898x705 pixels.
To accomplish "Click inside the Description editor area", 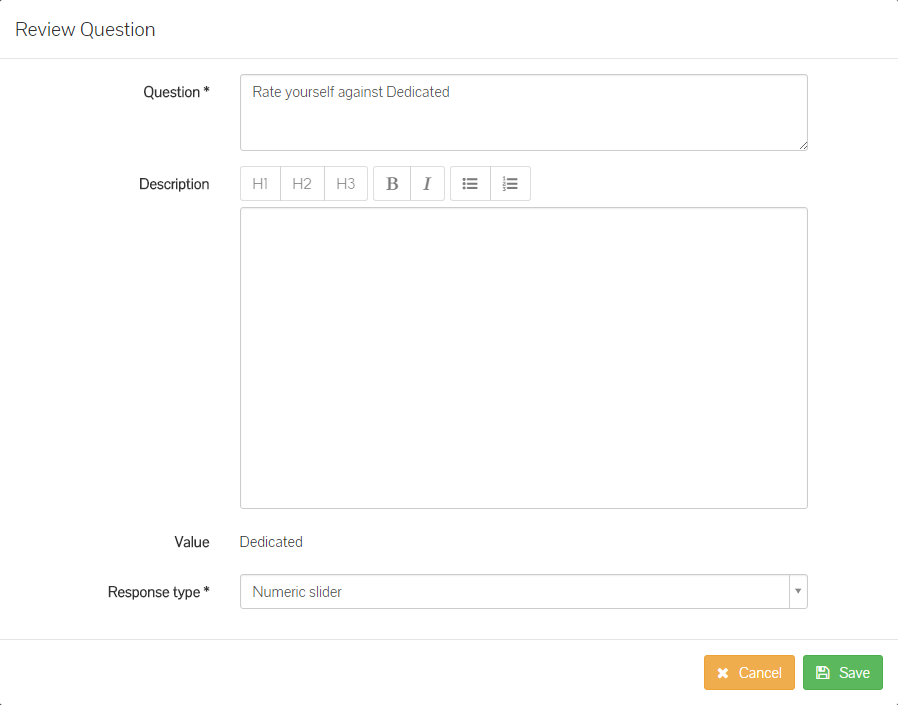I will coord(523,357).
